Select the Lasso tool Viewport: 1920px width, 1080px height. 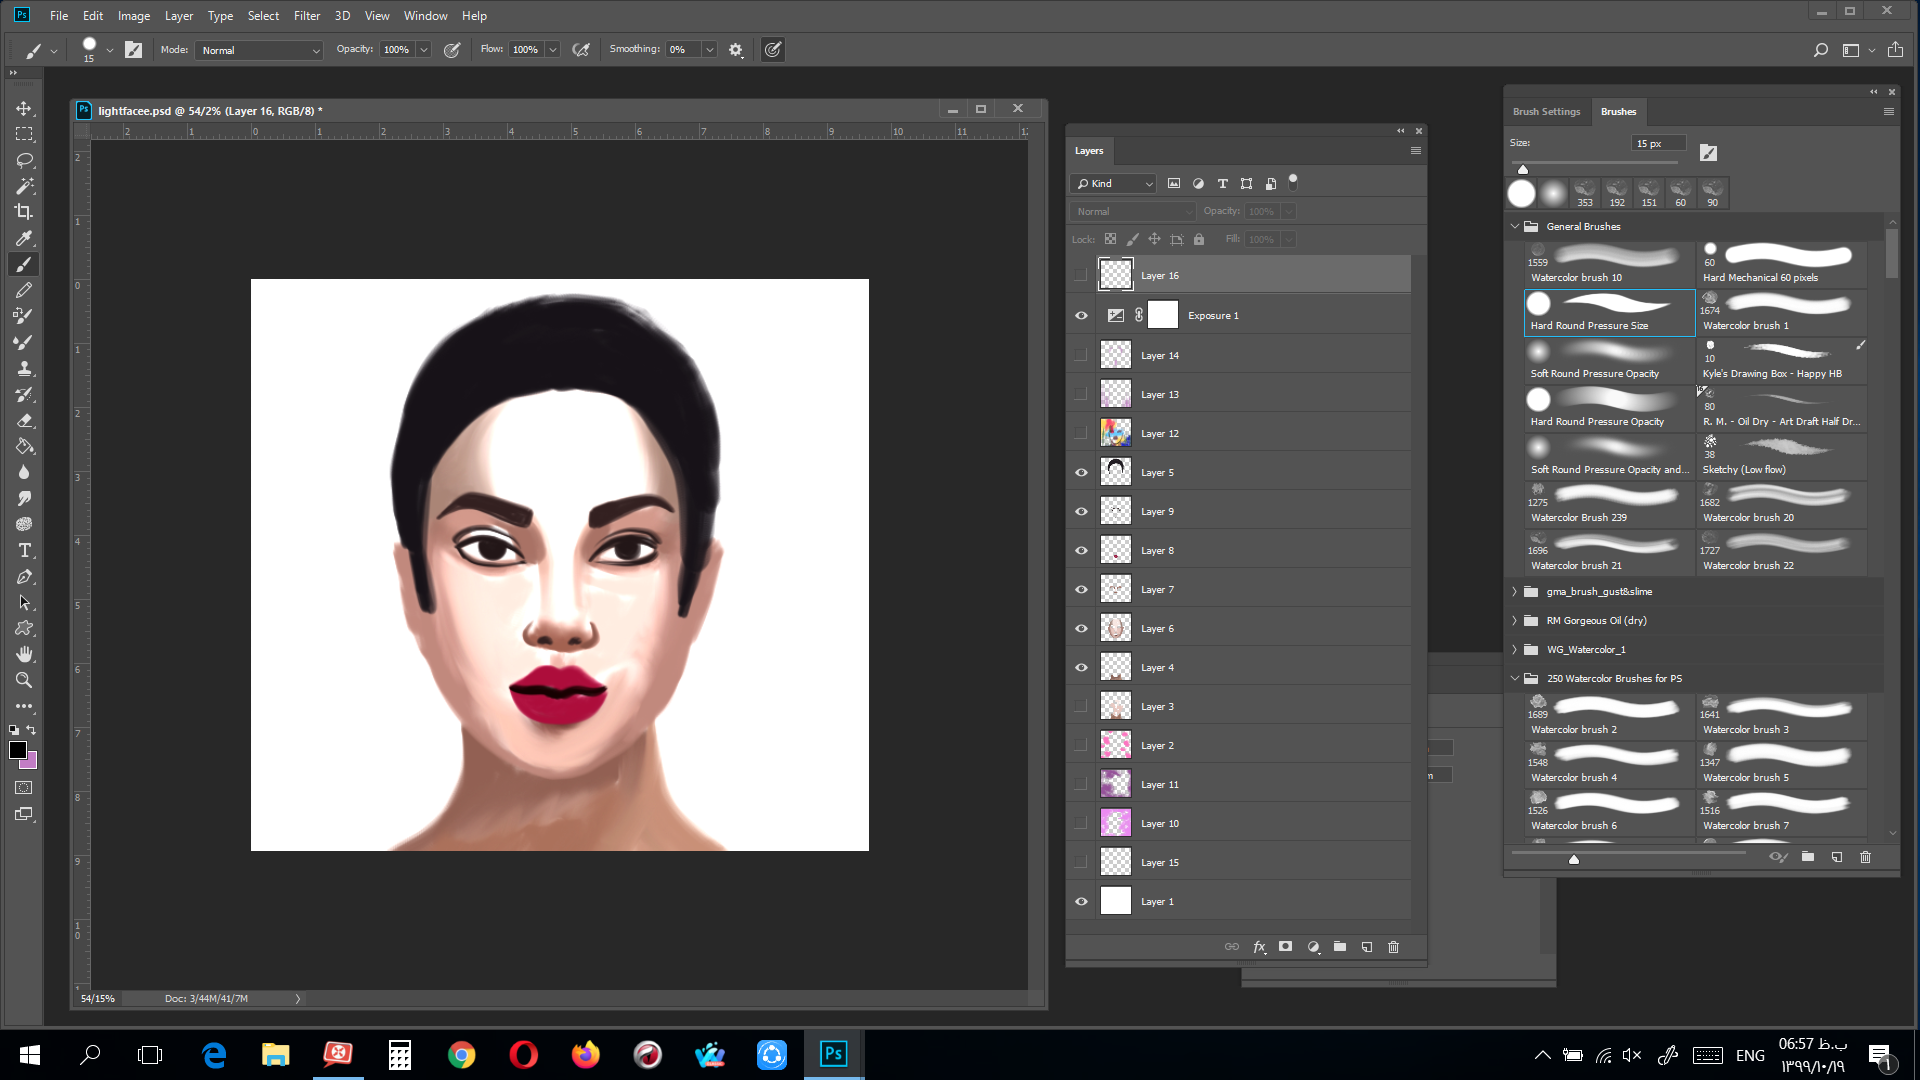point(24,160)
